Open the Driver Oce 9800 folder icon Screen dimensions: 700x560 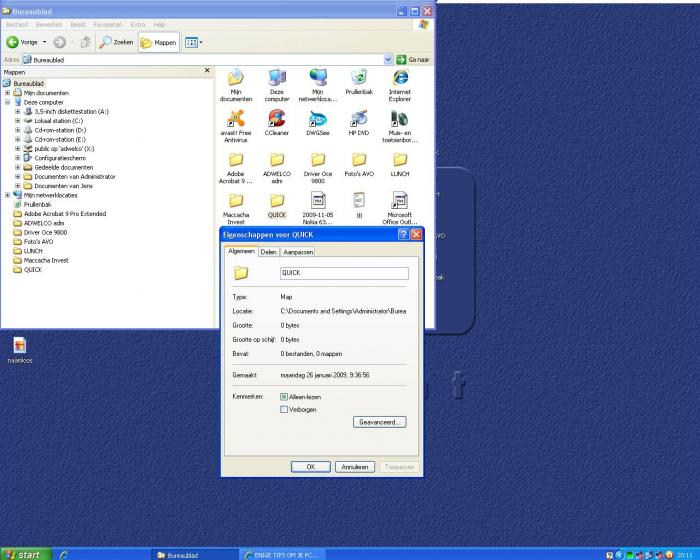318,161
